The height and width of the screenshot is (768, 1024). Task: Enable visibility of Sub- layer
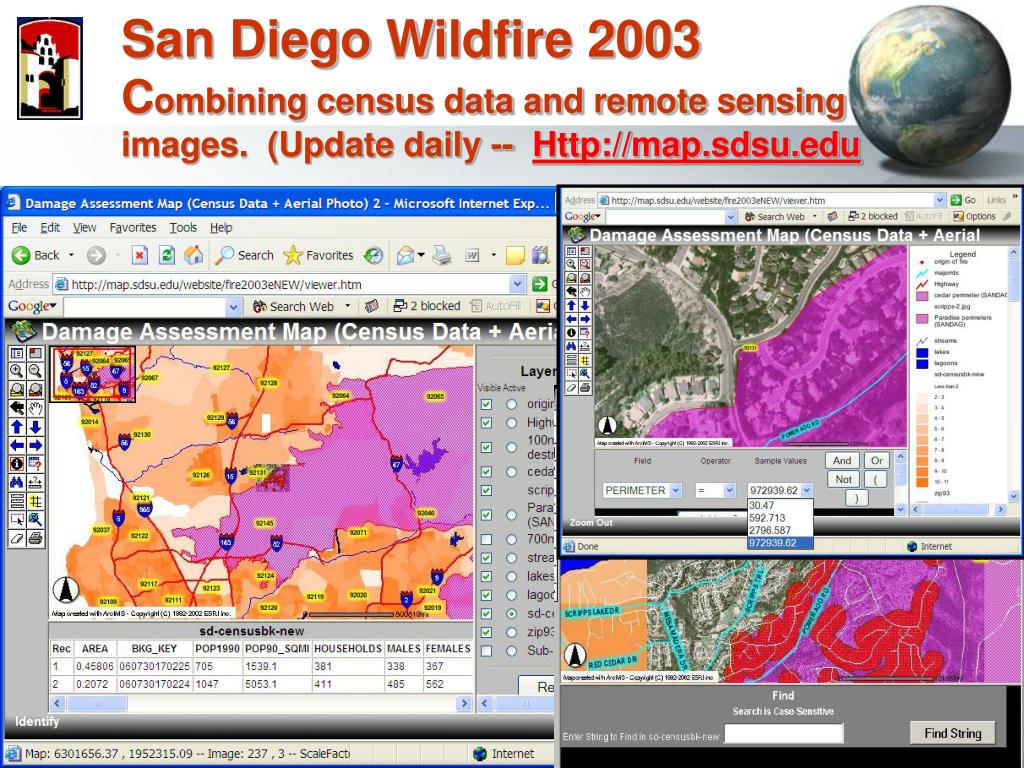(487, 650)
